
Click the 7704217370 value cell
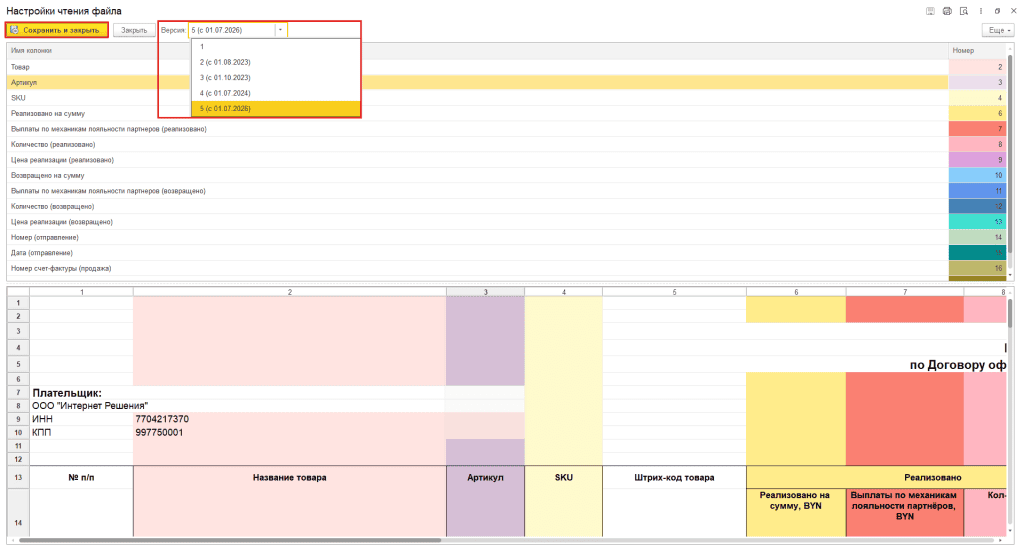(290, 419)
